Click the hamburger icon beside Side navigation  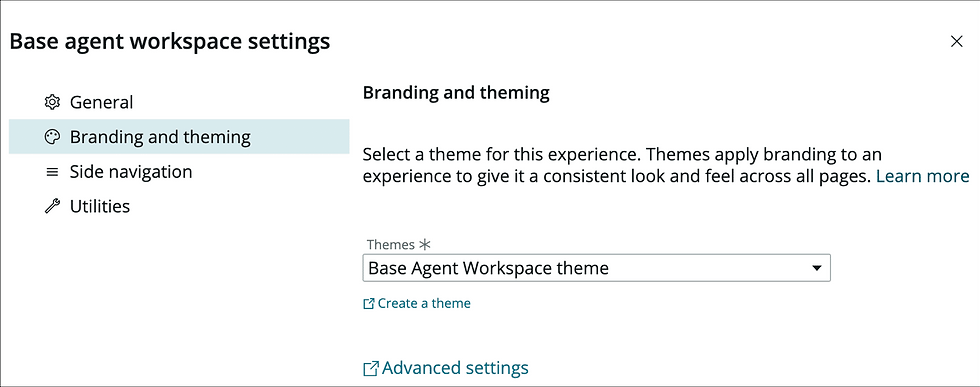coord(52,172)
